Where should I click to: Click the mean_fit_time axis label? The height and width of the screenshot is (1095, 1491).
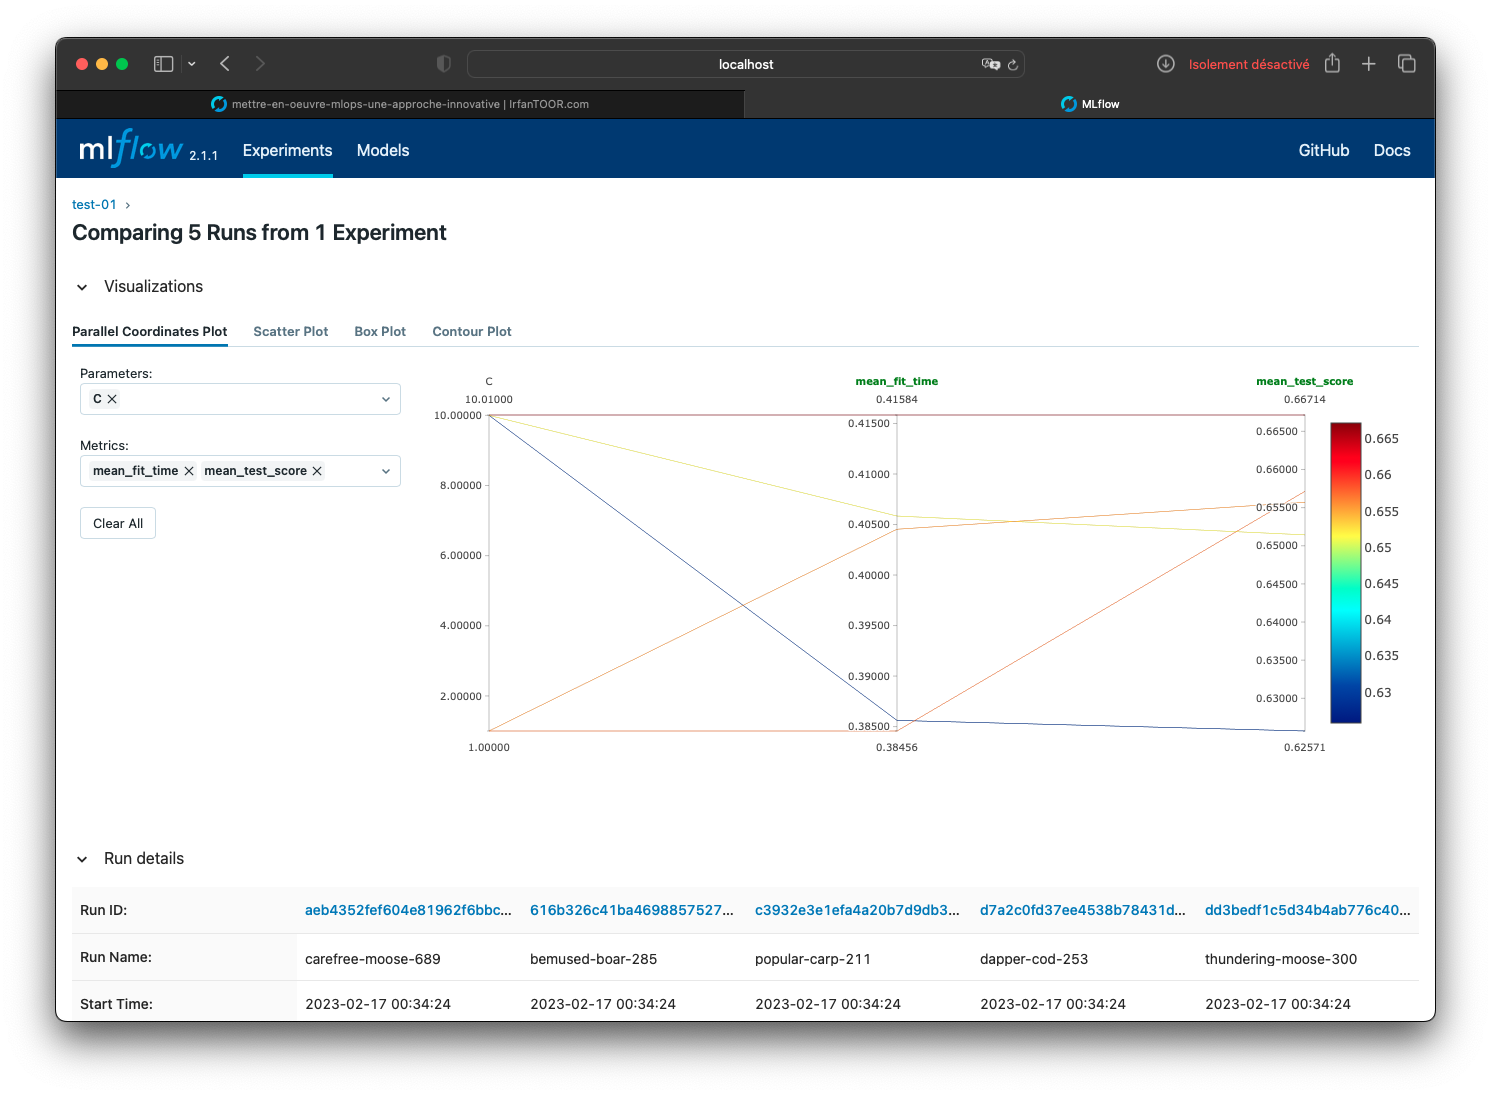[897, 381]
